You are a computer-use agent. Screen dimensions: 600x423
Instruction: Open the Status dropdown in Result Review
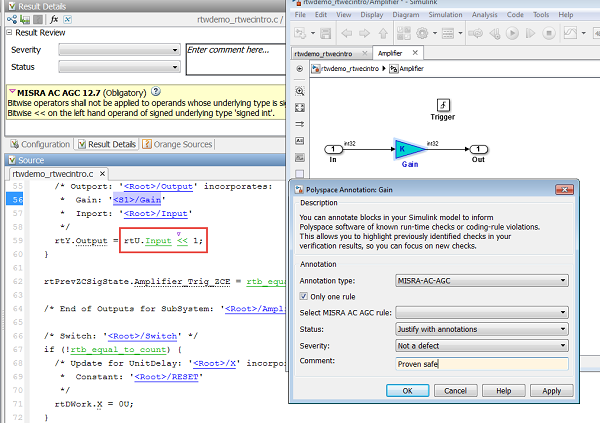119,67
